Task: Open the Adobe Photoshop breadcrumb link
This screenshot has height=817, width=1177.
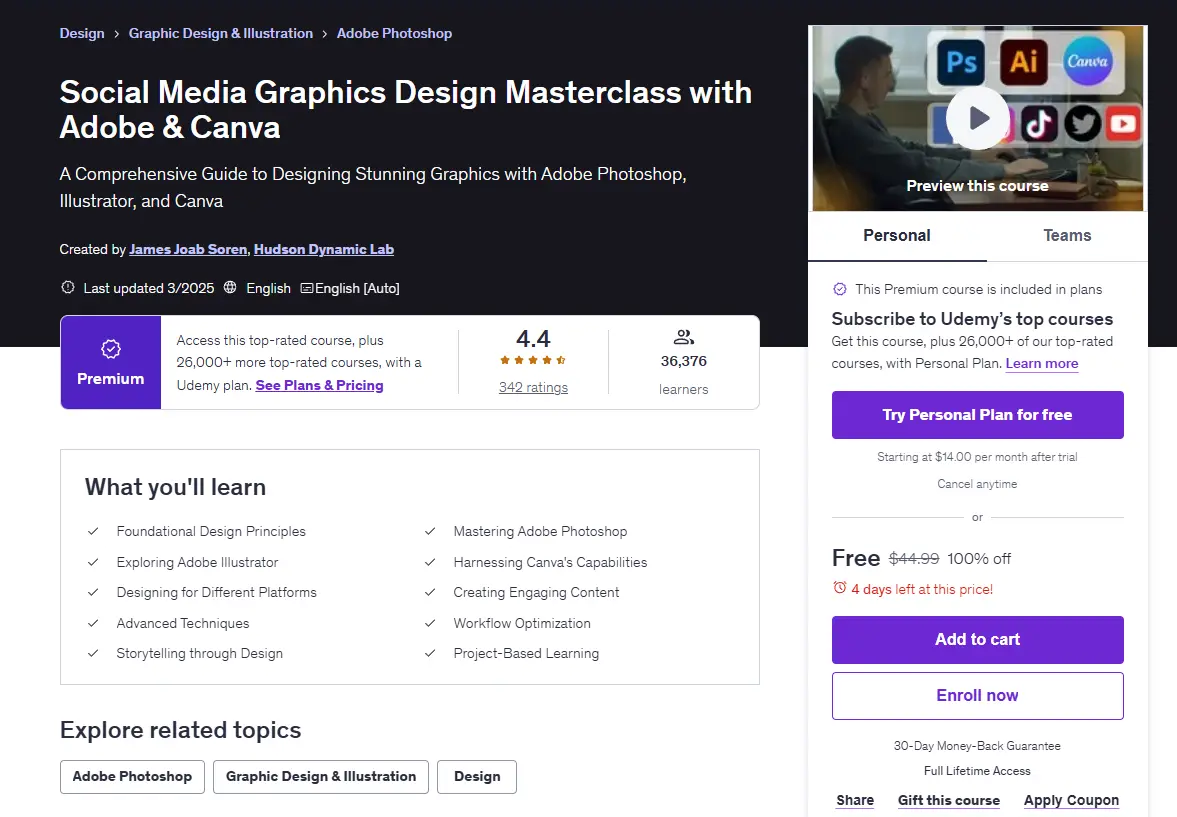Action: click(394, 34)
